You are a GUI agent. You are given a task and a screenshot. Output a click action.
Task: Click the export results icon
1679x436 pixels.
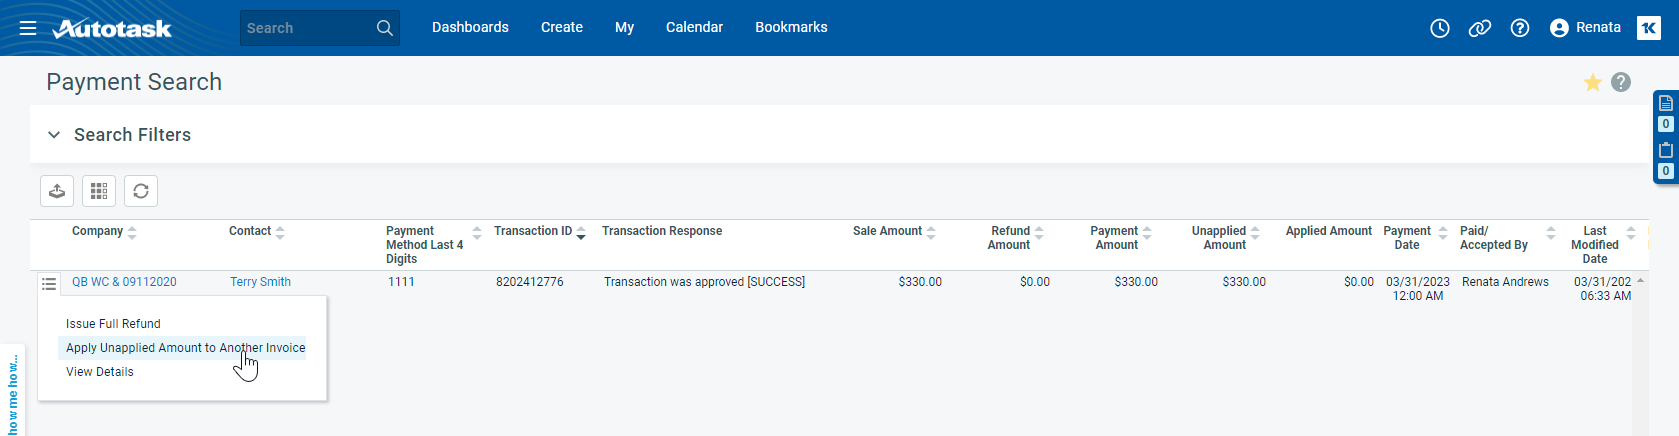pos(57,191)
